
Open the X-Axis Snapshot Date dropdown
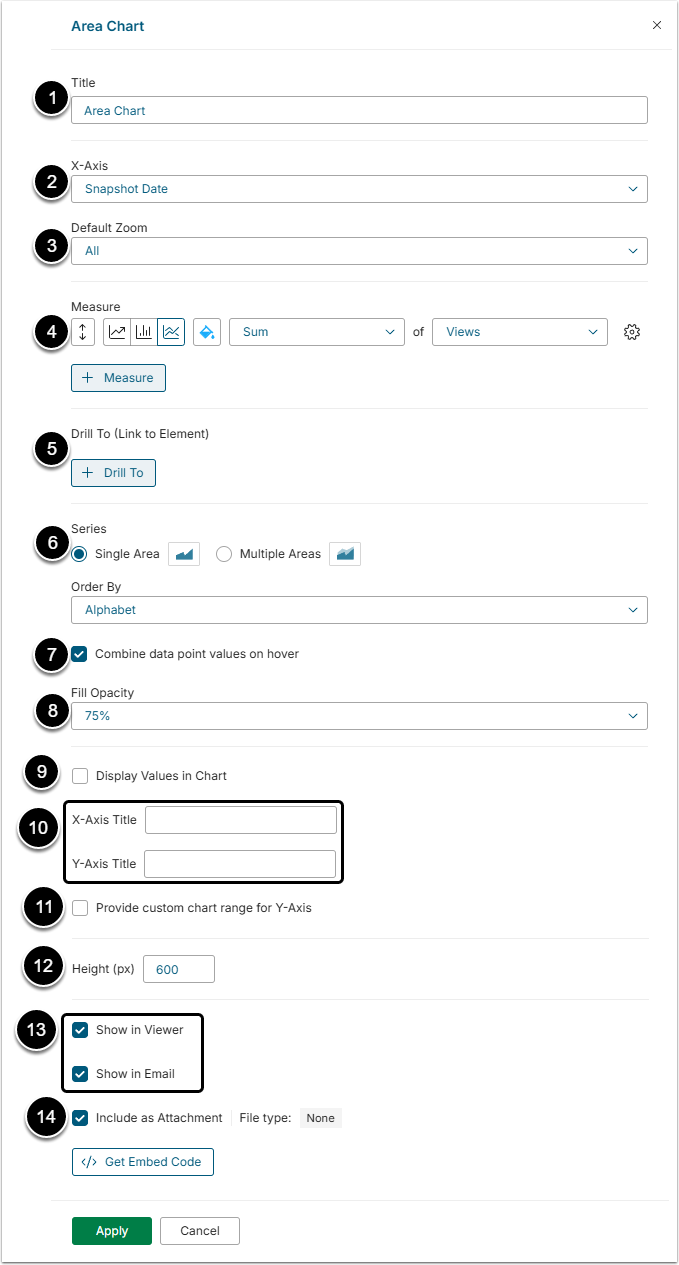[x=359, y=189]
